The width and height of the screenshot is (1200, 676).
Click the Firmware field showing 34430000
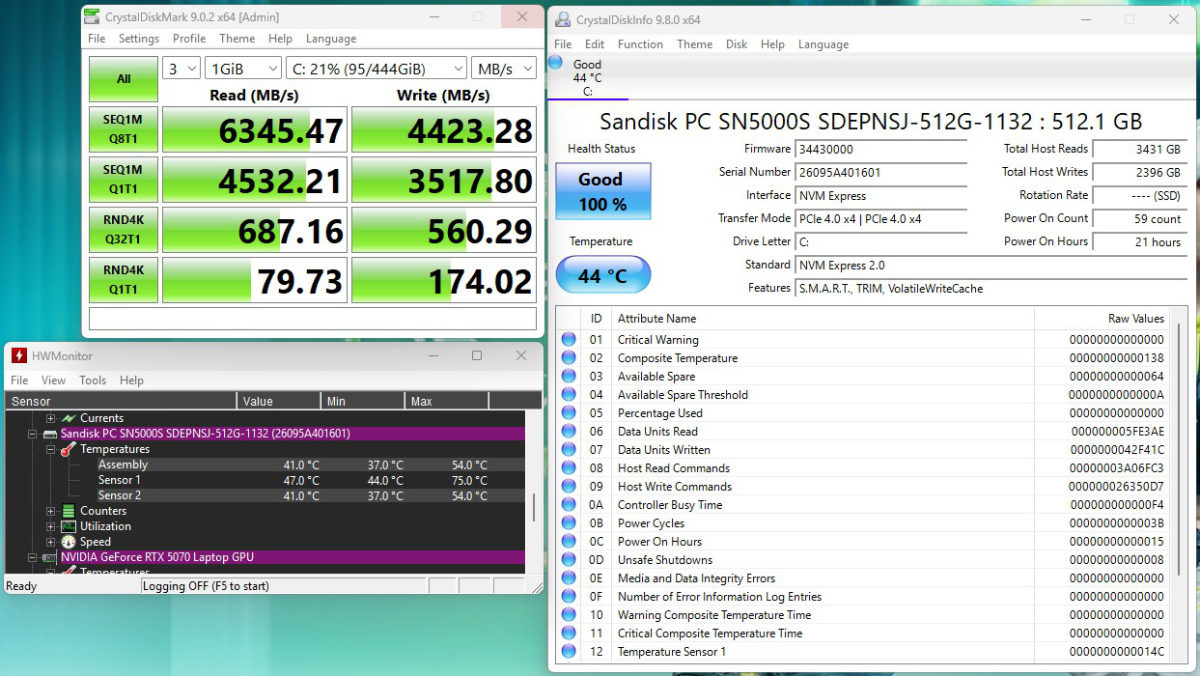tap(880, 149)
